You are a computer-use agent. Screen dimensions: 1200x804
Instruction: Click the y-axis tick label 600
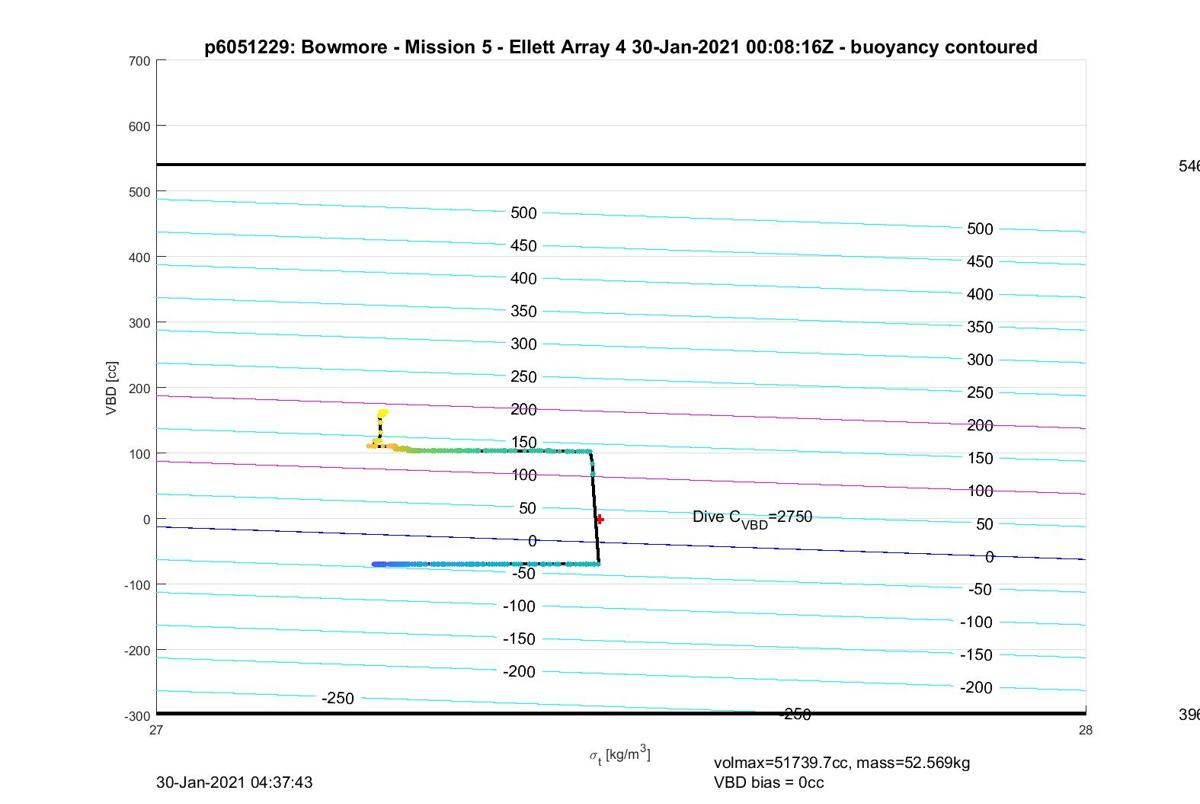(x=138, y=126)
